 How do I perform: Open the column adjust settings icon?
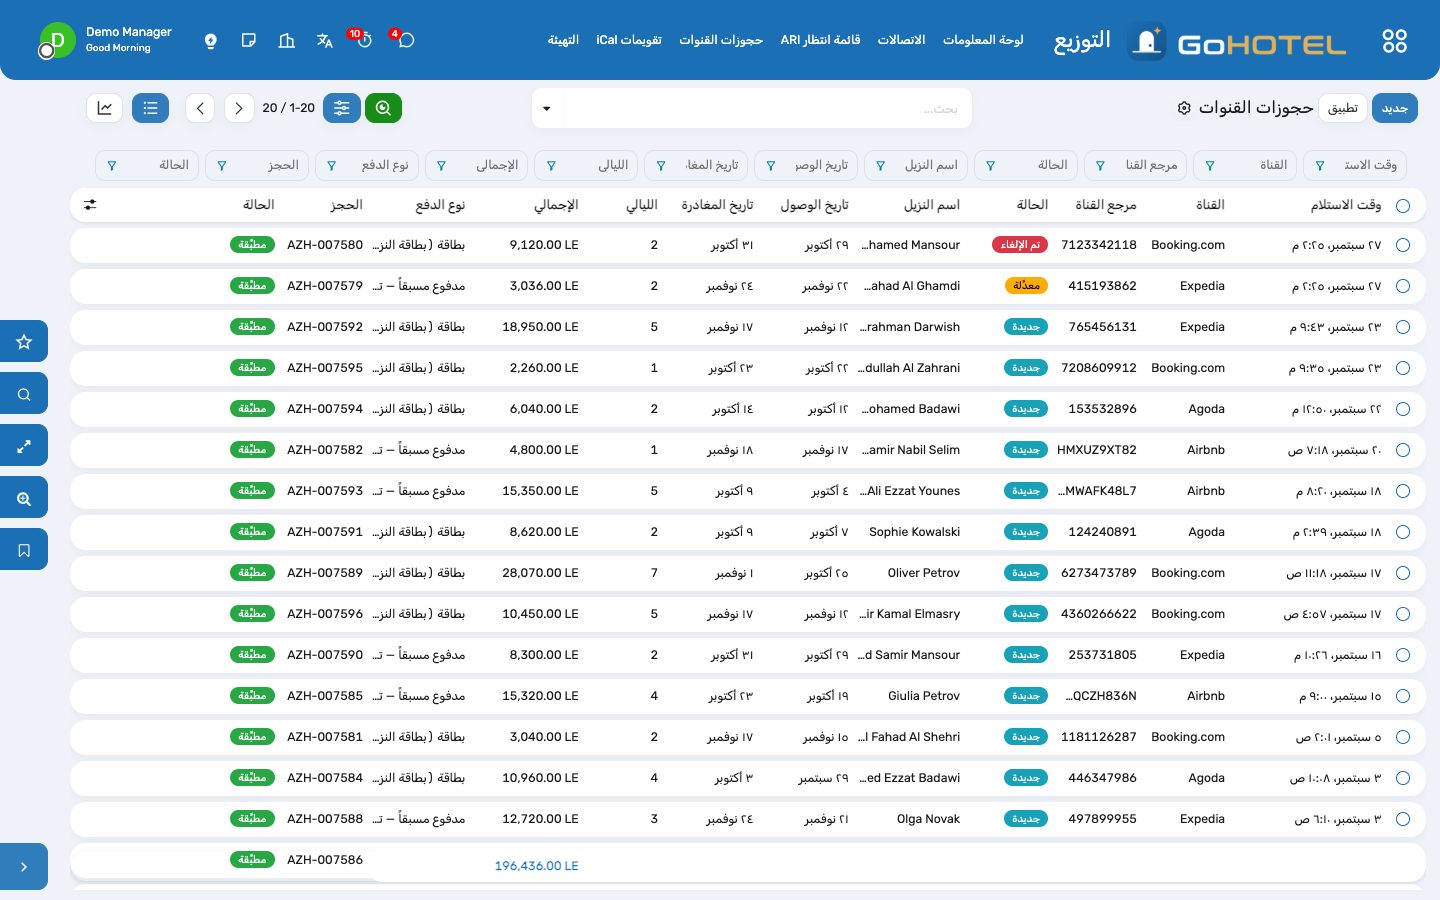pos(90,205)
